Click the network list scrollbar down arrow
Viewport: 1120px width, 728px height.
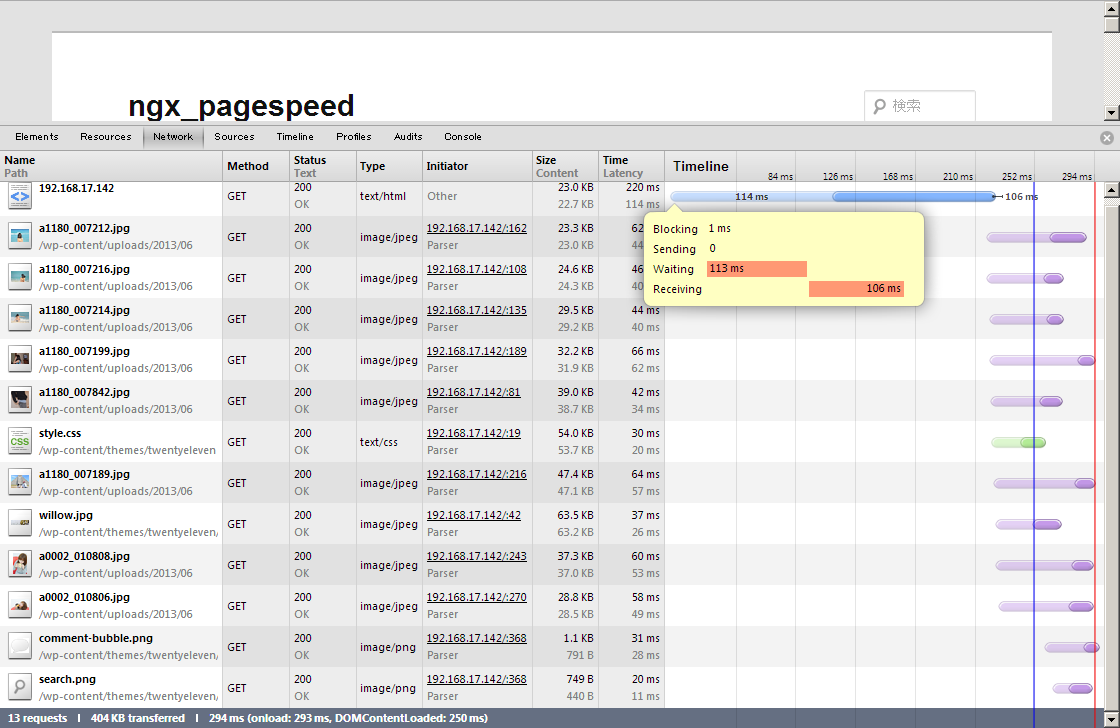click(1111, 719)
